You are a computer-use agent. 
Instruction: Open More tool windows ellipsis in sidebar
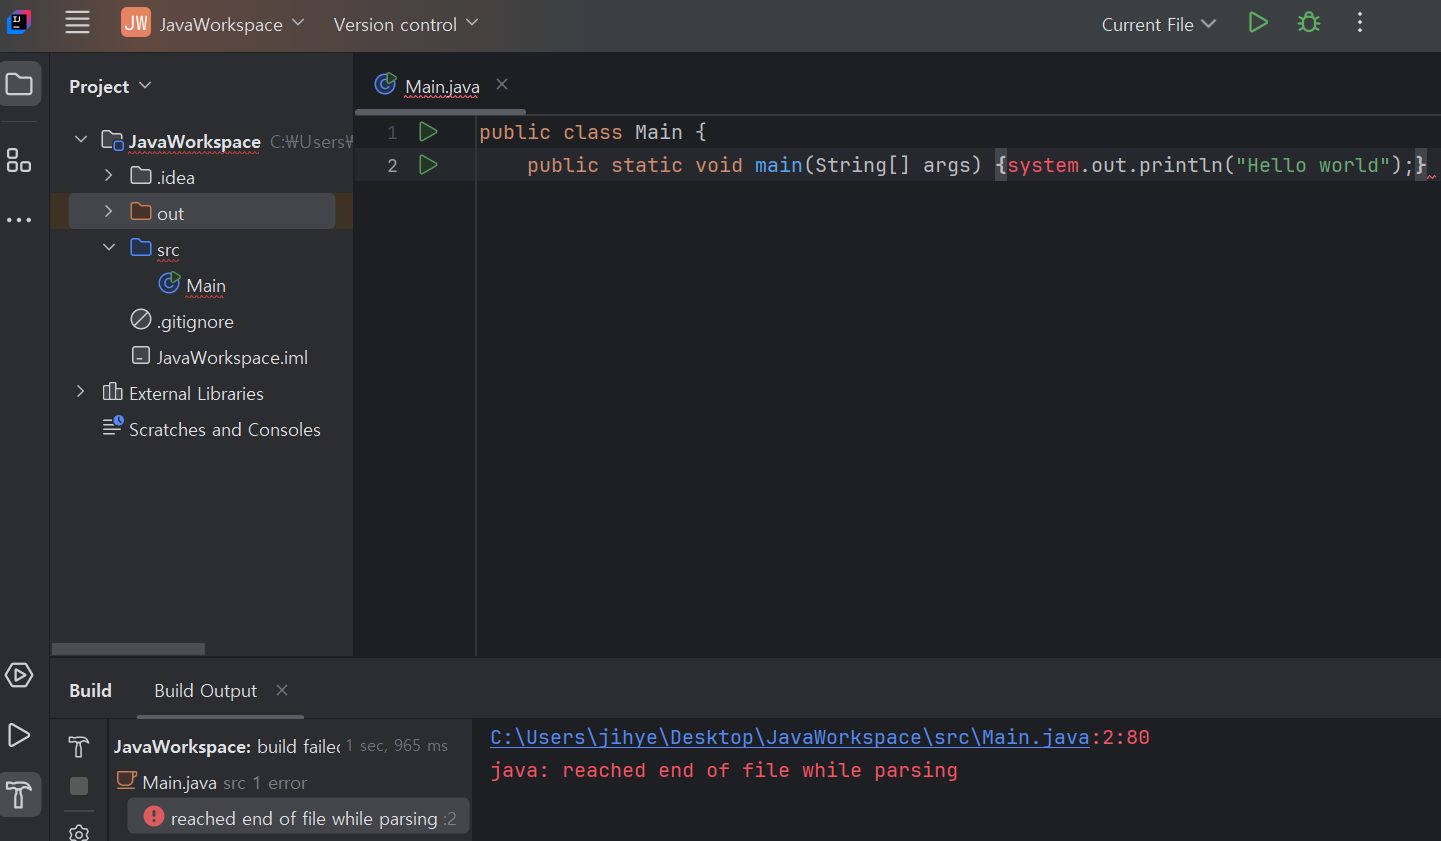tap(19, 220)
